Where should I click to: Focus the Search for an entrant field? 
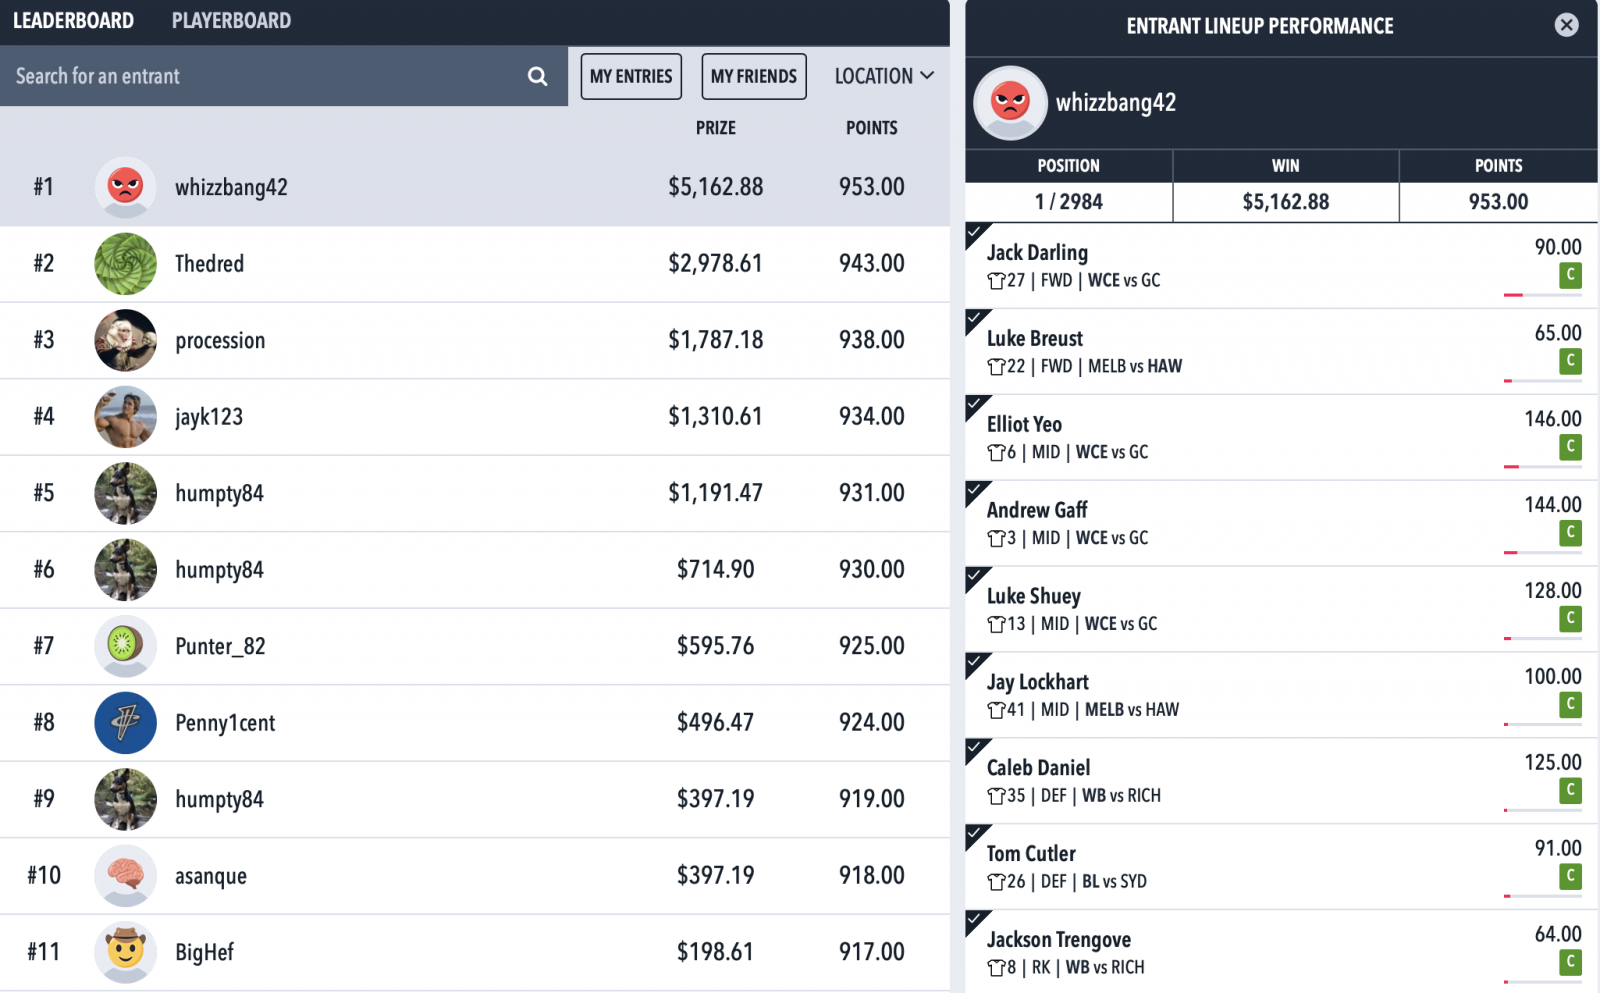coord(284,76)
